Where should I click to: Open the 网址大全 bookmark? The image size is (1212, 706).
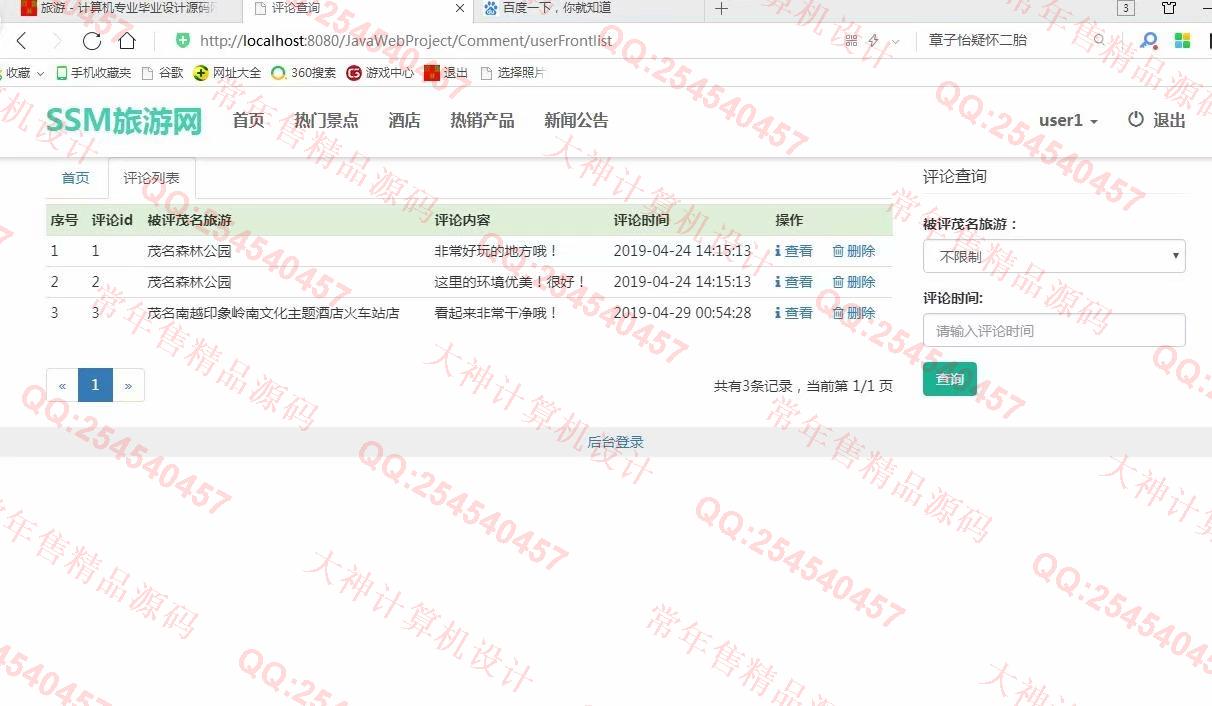(227, 73)
